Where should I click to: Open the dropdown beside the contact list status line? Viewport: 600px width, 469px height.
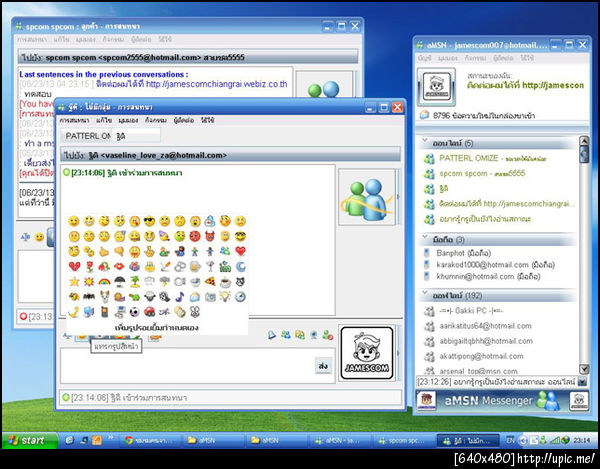coord(582,381)
